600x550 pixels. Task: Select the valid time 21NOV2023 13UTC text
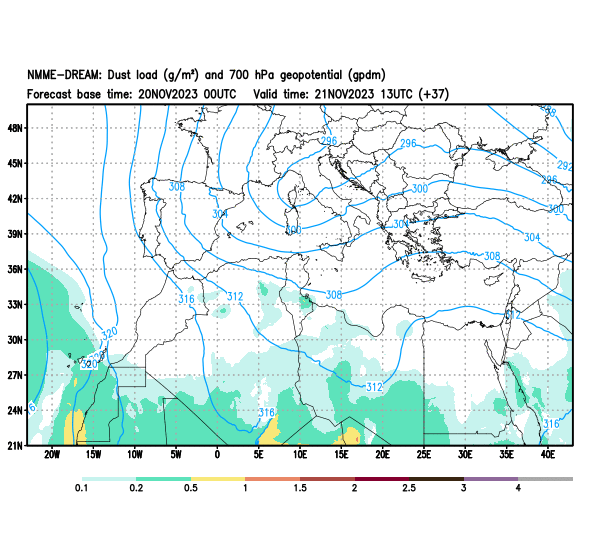tap(351, 94)
